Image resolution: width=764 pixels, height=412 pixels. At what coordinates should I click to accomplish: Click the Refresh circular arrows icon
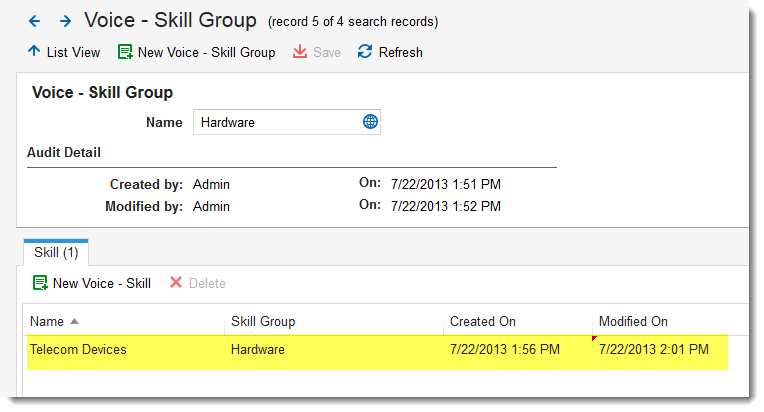click(x=365, y=52)
